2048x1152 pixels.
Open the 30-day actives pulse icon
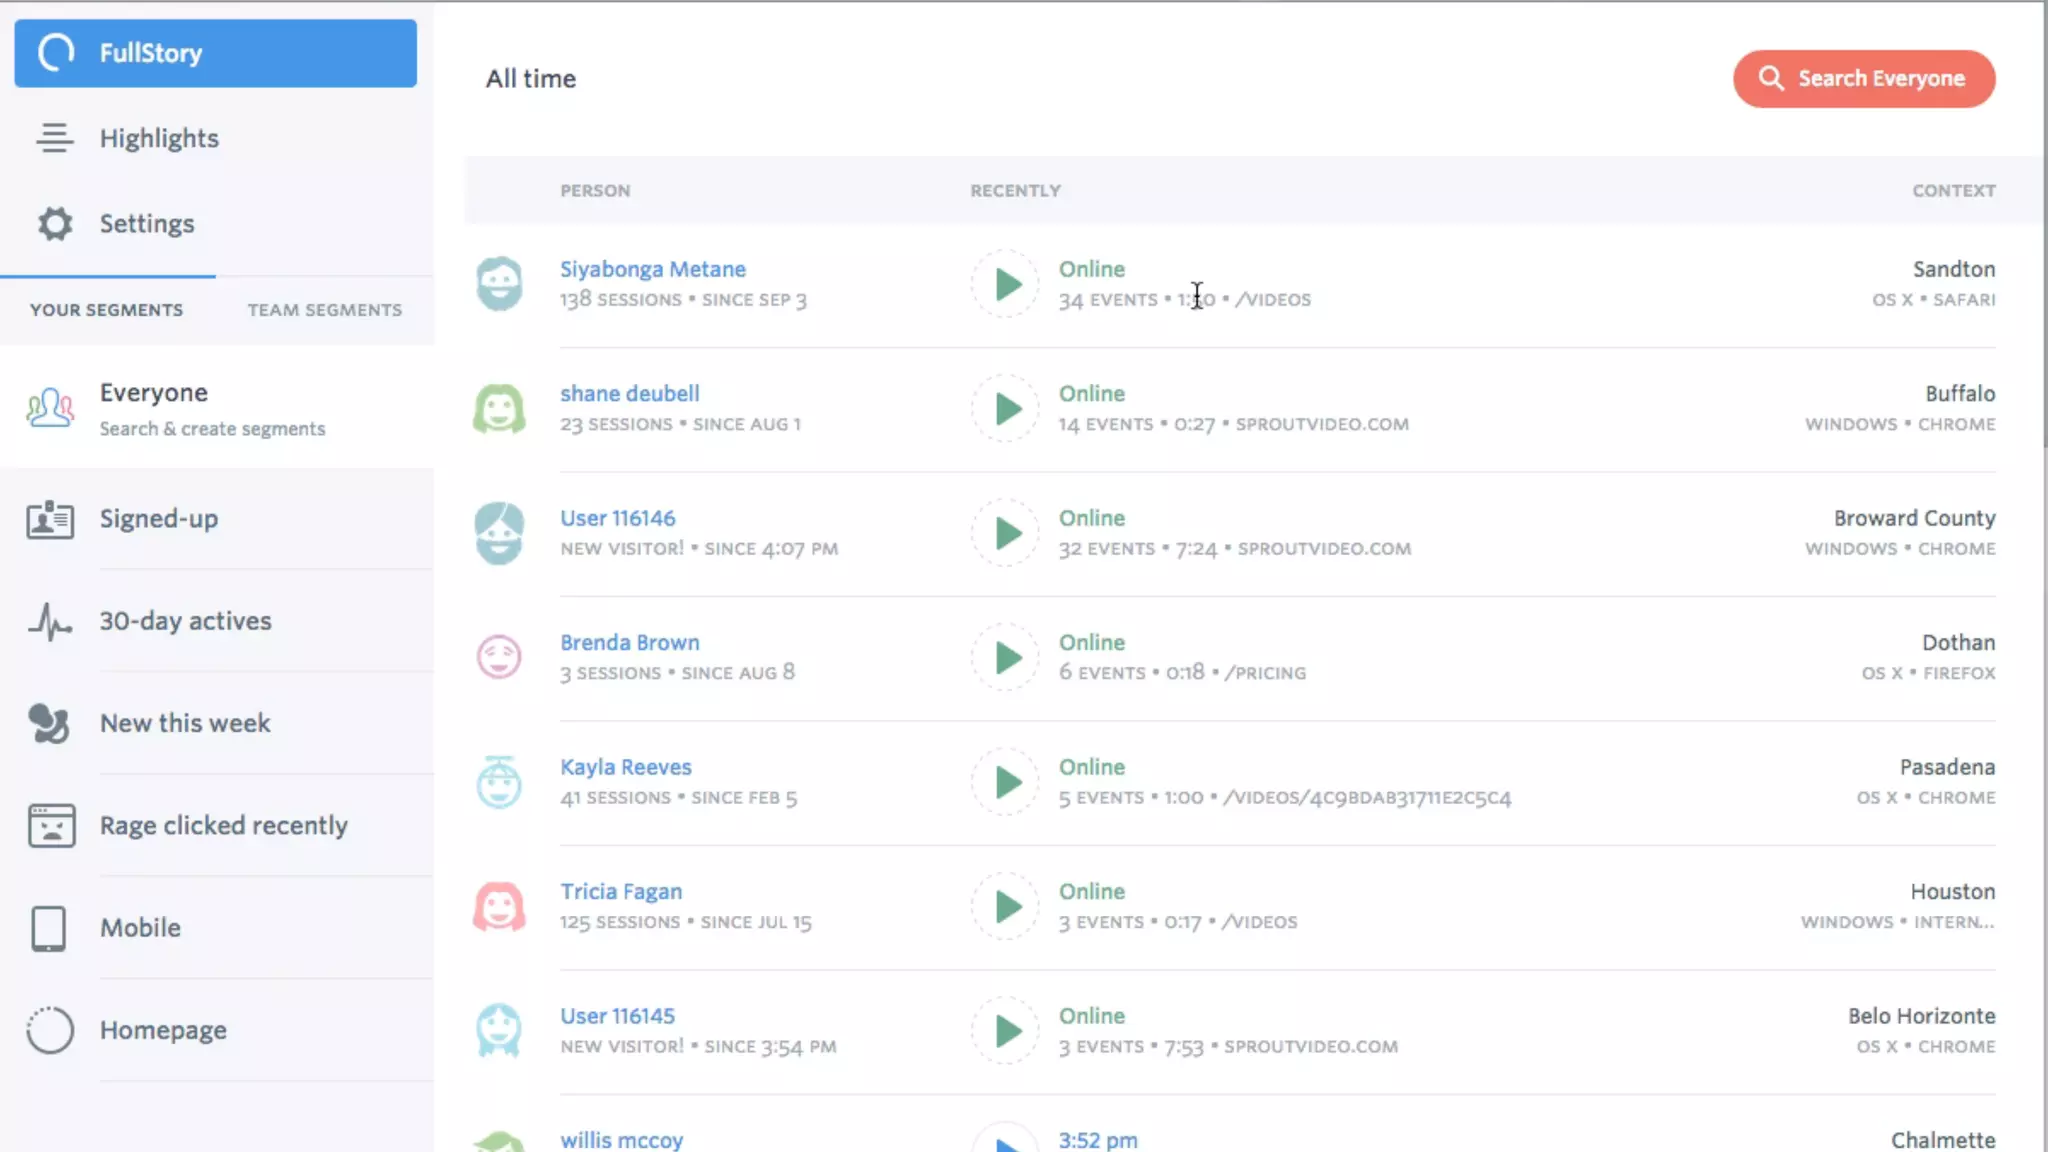[50, 621]
